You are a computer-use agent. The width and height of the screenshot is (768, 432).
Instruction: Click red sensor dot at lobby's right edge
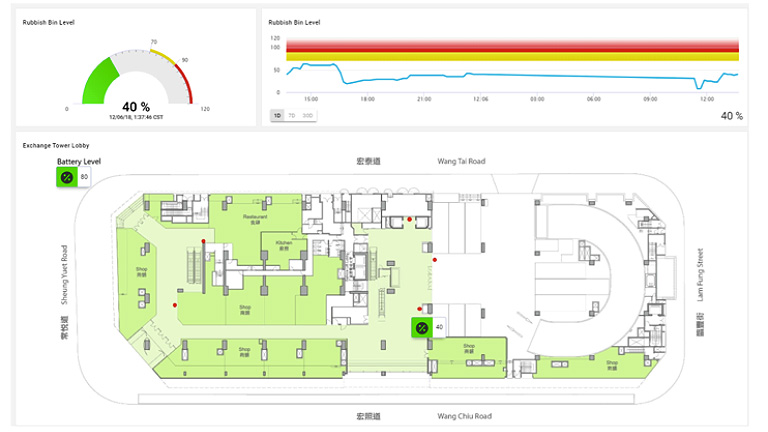point(434,260)
